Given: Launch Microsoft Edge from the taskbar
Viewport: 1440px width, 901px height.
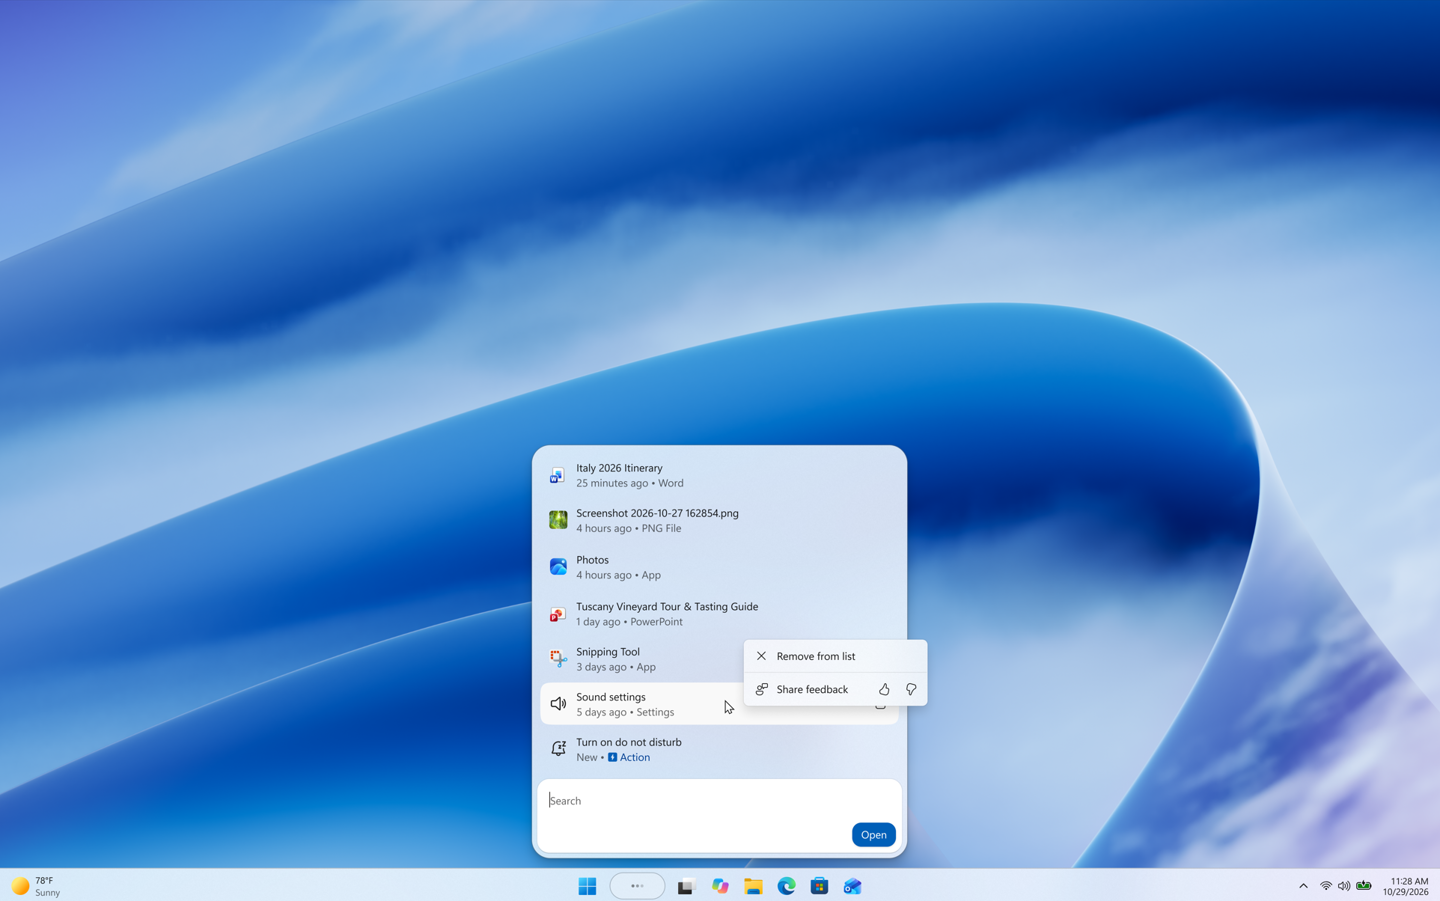Looking at the screenshot, I should pos(786,886).
